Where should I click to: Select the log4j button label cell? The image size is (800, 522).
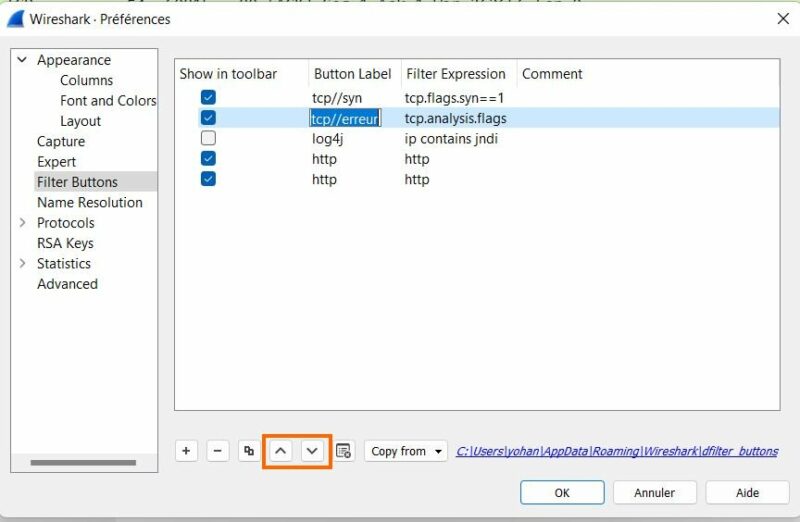pos(328,138)
